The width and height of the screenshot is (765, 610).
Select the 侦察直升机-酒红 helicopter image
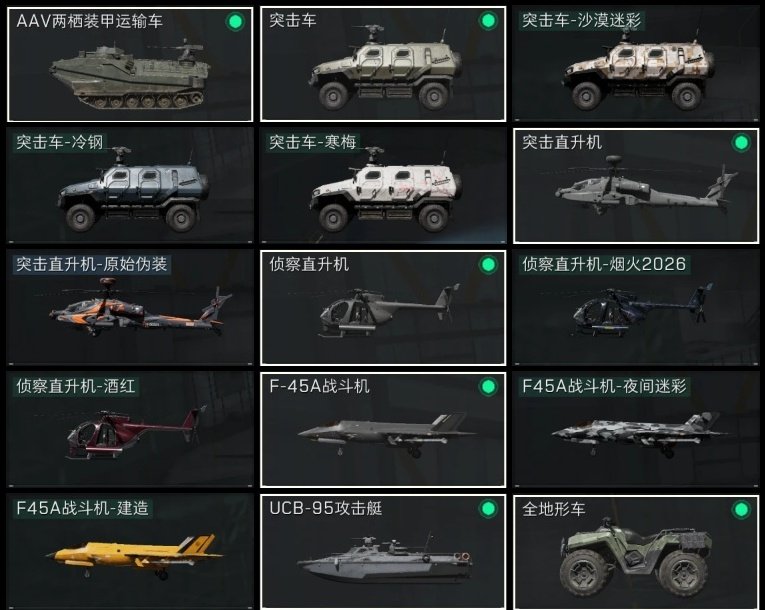coord(135,433)
